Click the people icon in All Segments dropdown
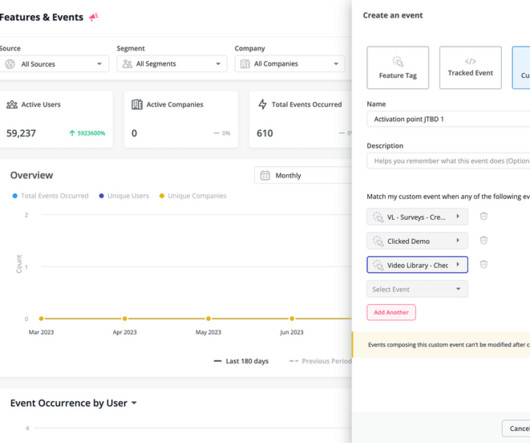The height and width of the screenshot is (443, 530). pyautogui.click(x=127, y=64)
